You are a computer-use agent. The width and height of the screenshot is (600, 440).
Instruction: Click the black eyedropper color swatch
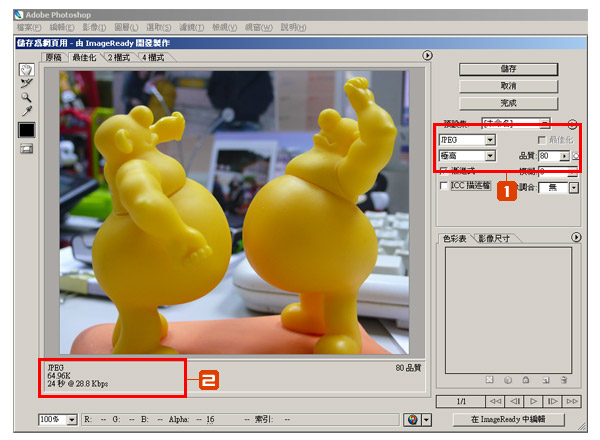click(26, 130)
